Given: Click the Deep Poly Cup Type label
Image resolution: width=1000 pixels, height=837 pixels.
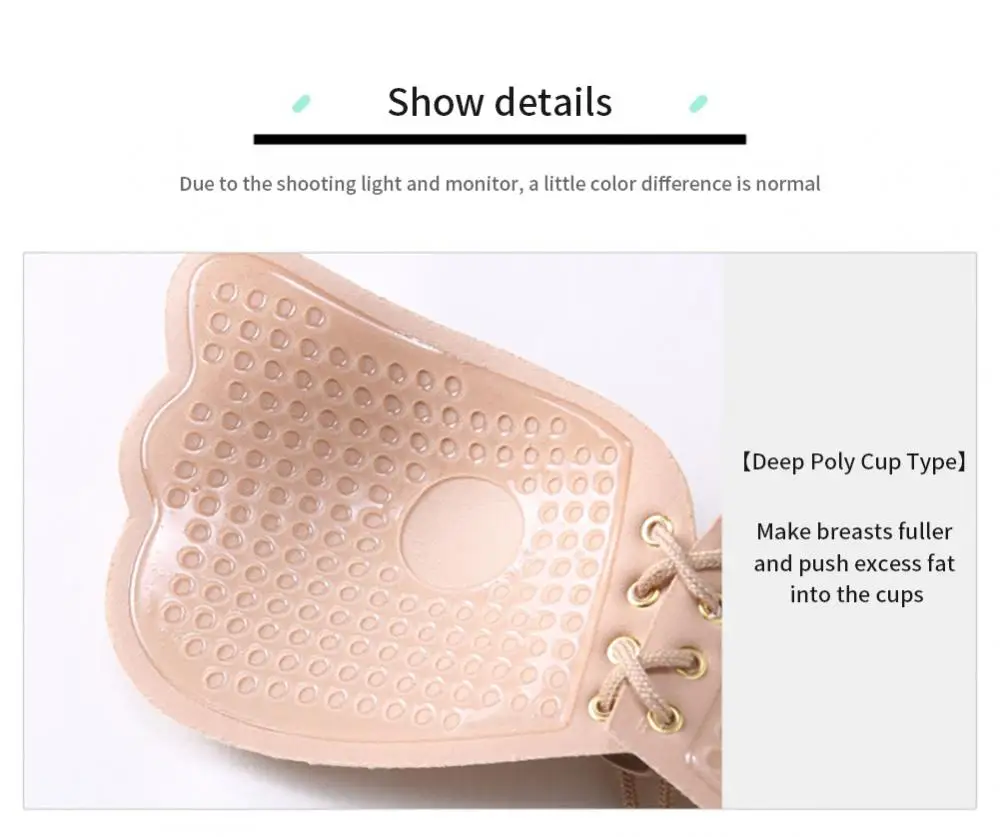Looking at the screenshot, I should (854, 461).
